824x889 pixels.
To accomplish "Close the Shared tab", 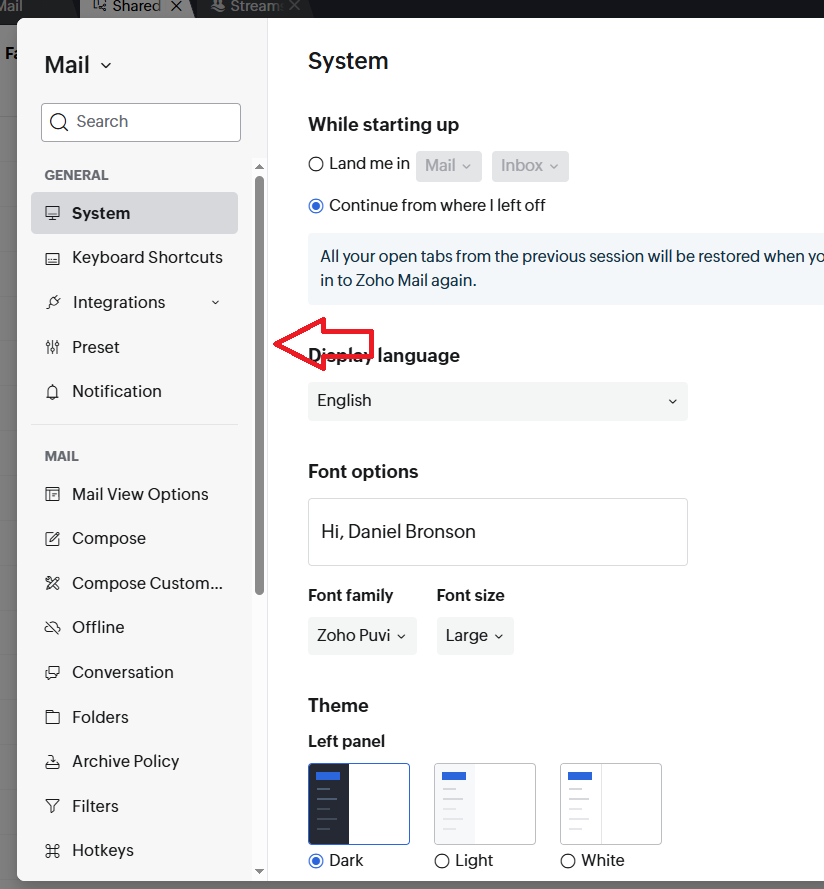I will 176,6.
